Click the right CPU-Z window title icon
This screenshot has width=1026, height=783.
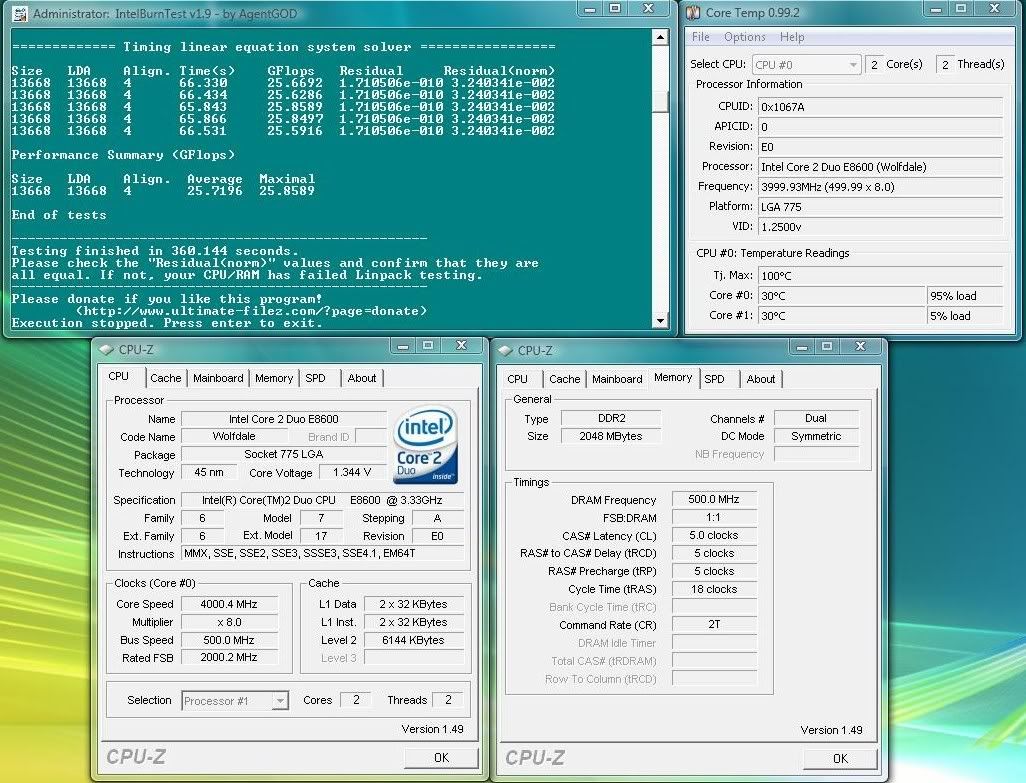[505, 351]
